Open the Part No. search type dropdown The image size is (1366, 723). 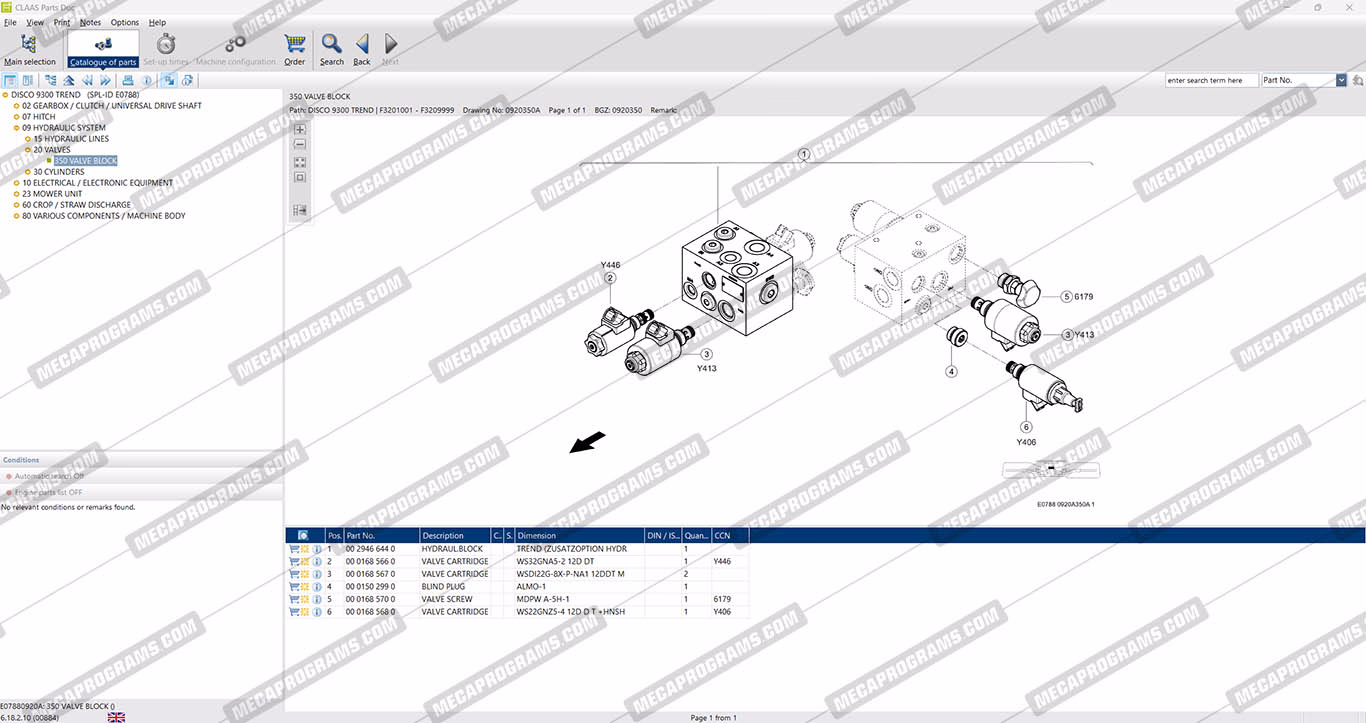click(x=1341, y=80)
